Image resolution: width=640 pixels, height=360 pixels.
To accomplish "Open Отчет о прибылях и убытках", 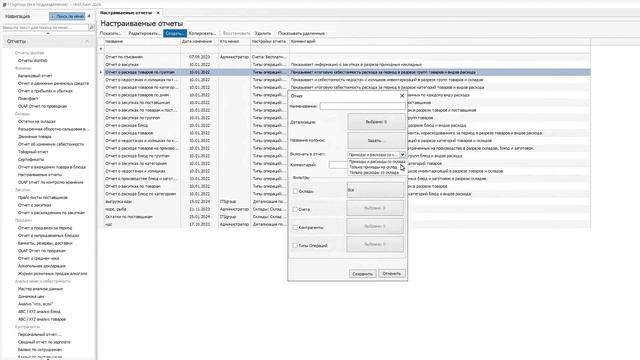I will [x=45, y=91].
